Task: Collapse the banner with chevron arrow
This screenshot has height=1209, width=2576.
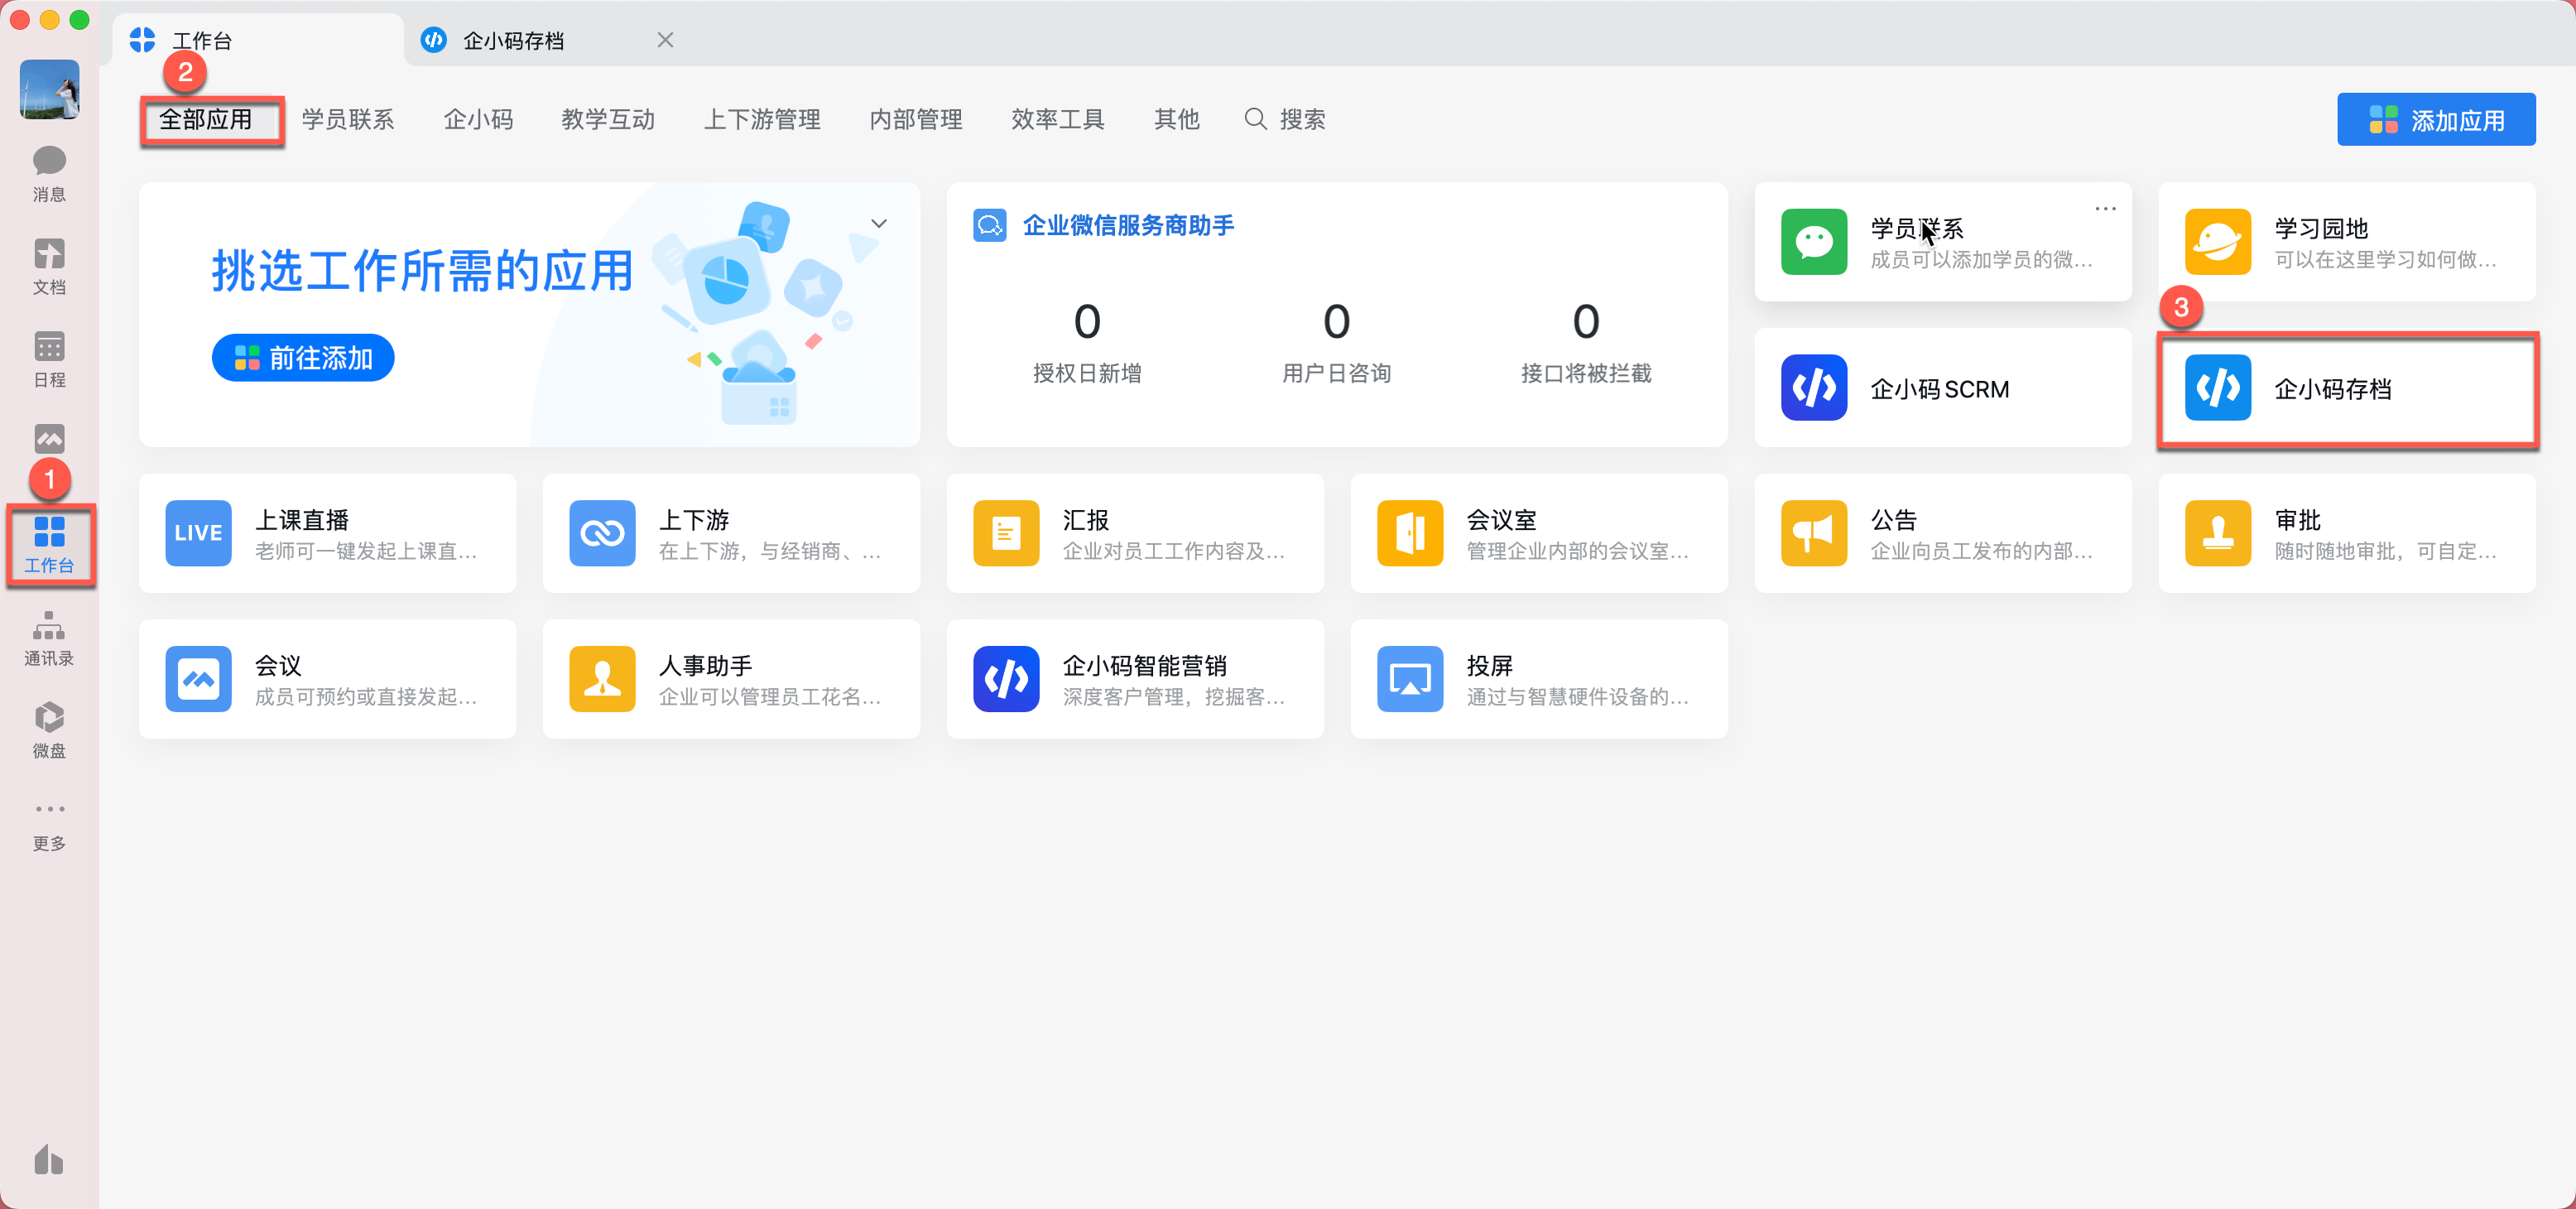Action: [879, 224]
